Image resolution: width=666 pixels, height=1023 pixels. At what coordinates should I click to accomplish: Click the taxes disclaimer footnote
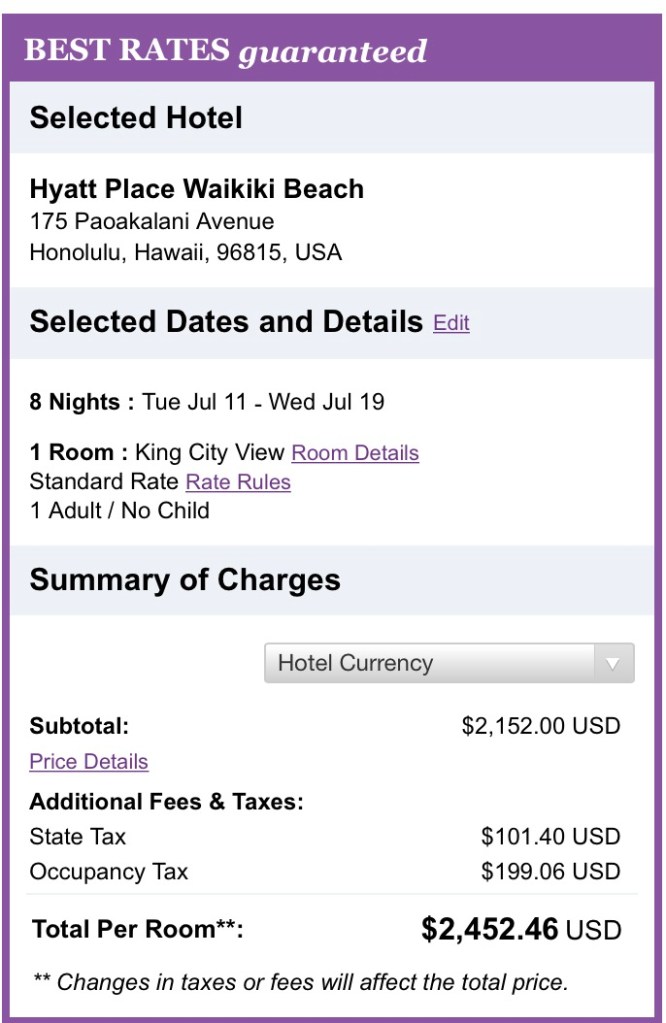pos(301,982)
